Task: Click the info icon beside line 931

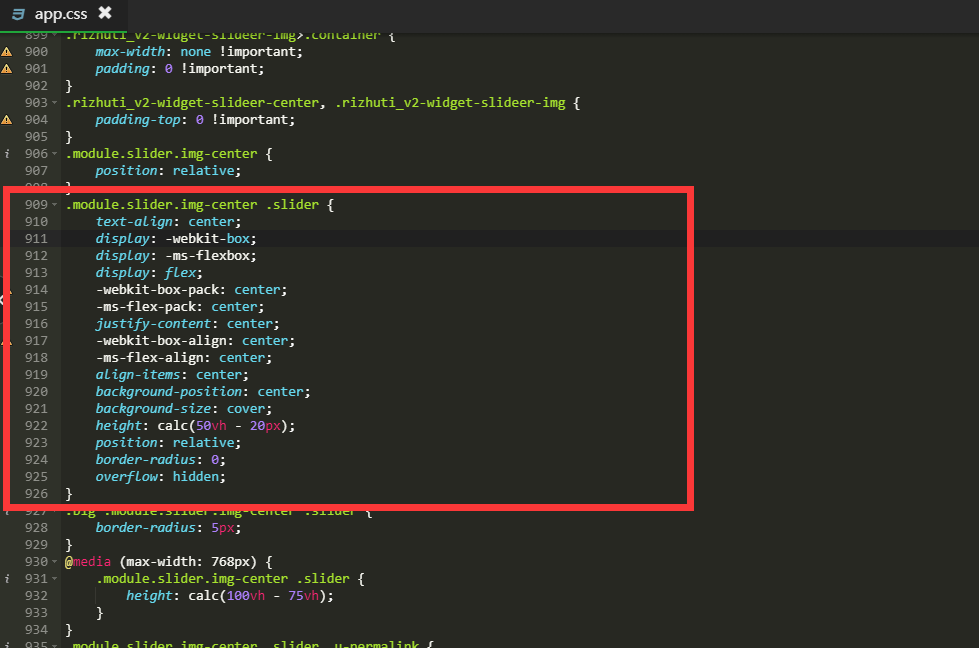Action: pyautogui.click(x=7, y=579)
